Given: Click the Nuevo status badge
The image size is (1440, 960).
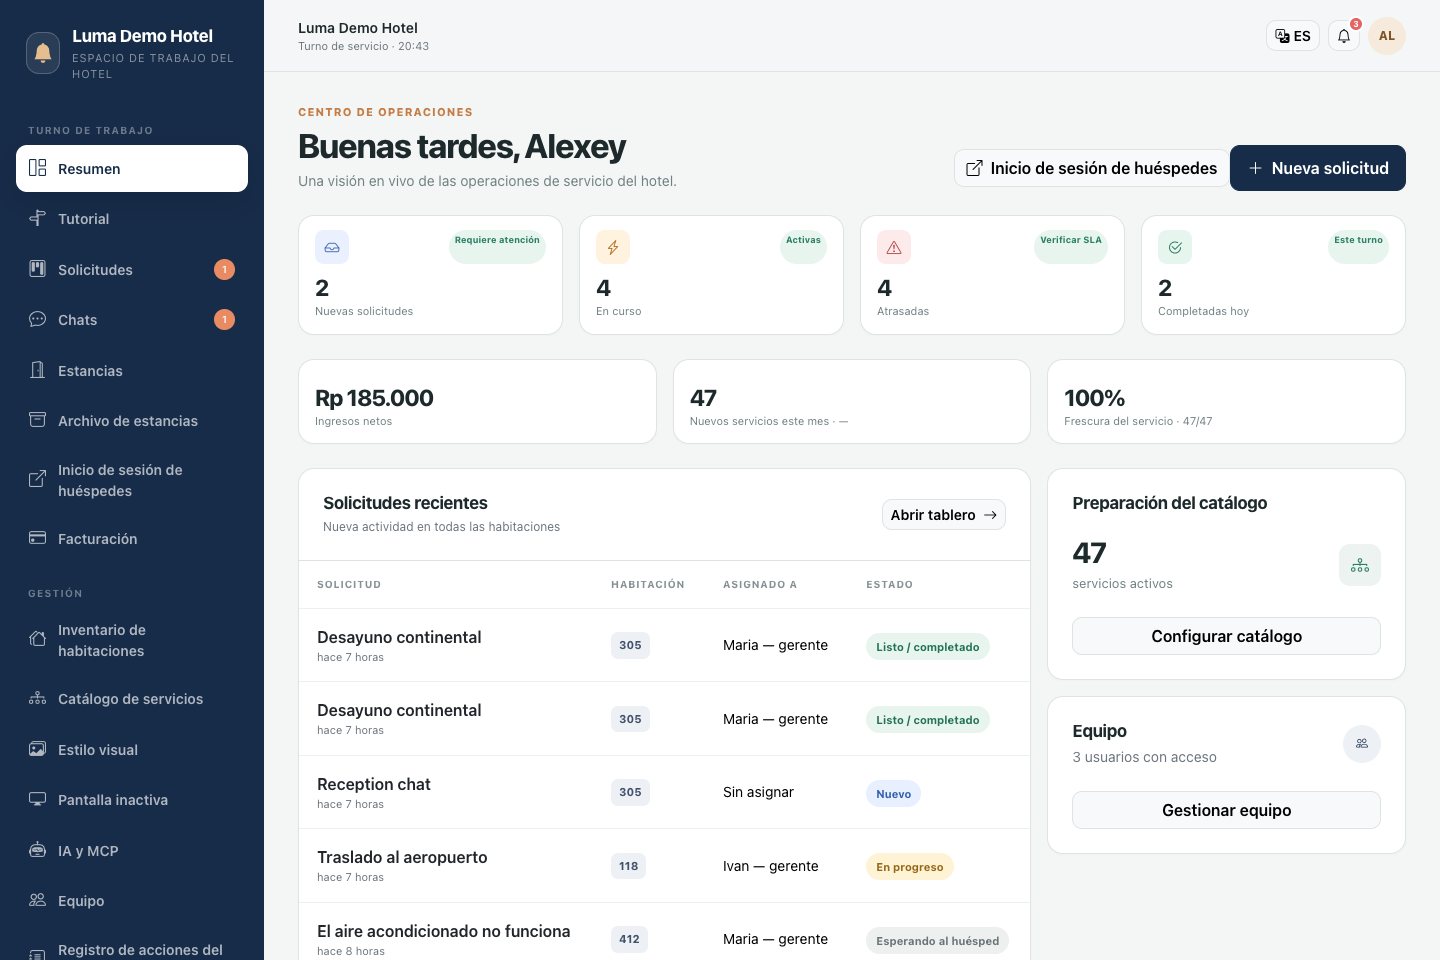Looking at the screenshot, I should coord(894,794).
